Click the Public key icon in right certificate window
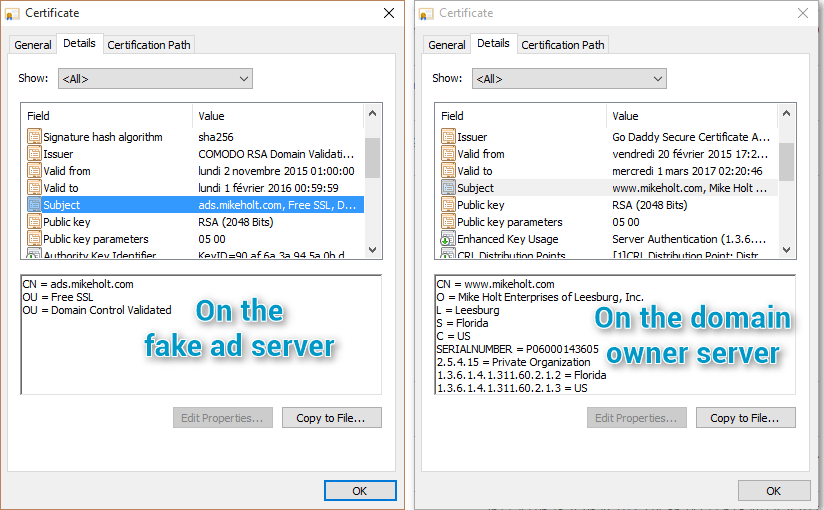Viewport: 824px width, 510px height. click(448, 205)
